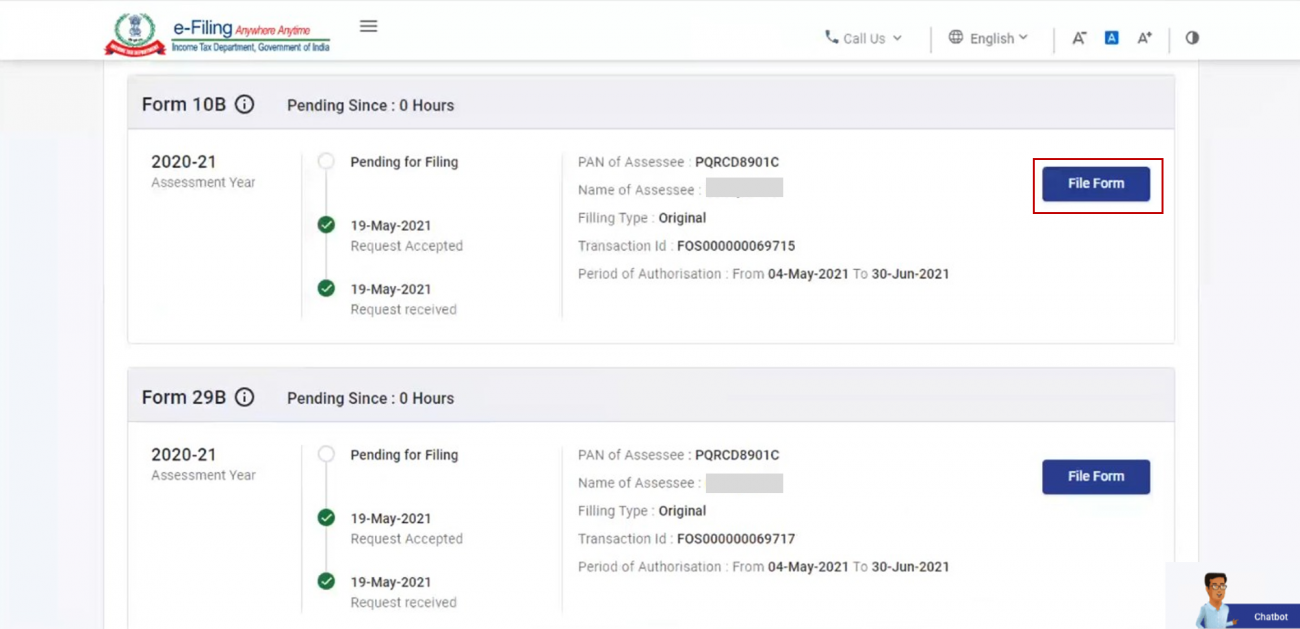
Task: Click File Form for Form 10B
Action: 1096,184
